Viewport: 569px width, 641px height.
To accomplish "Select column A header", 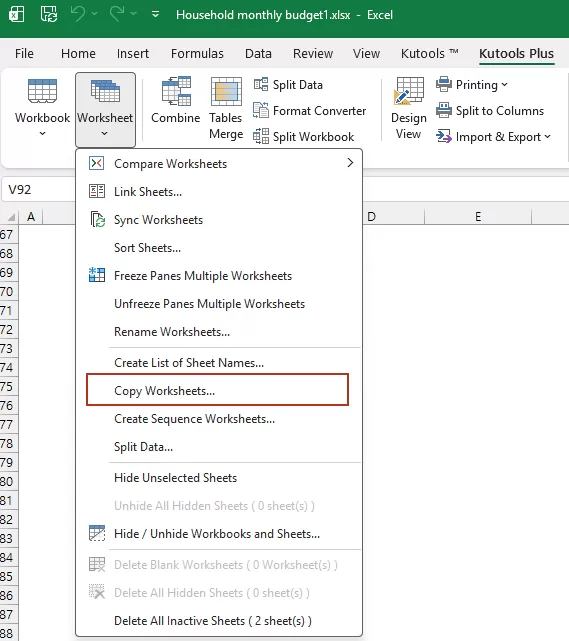I will point(31,217).
